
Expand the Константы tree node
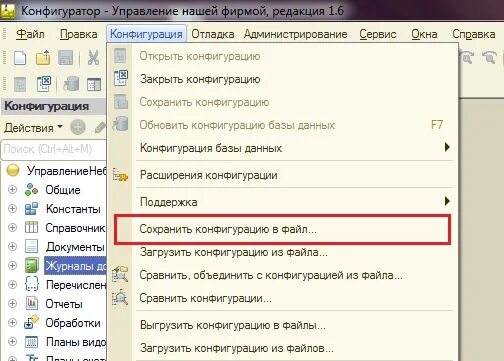click(x=12, y=209)
